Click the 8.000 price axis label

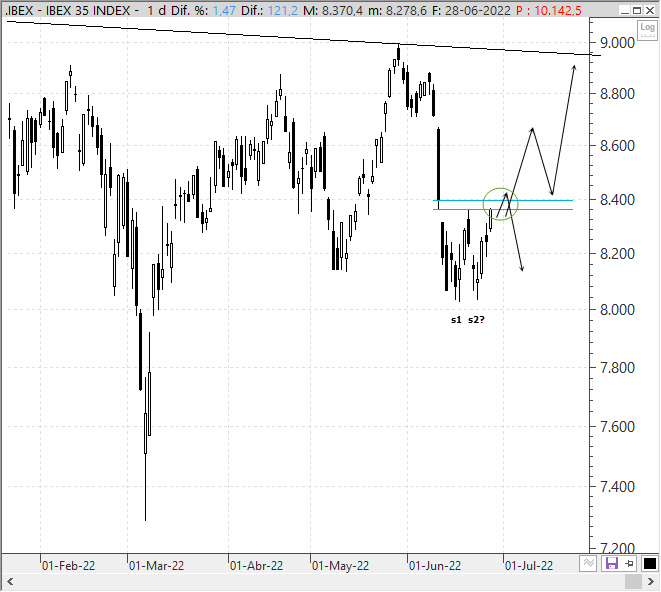(x=617, y=310)
